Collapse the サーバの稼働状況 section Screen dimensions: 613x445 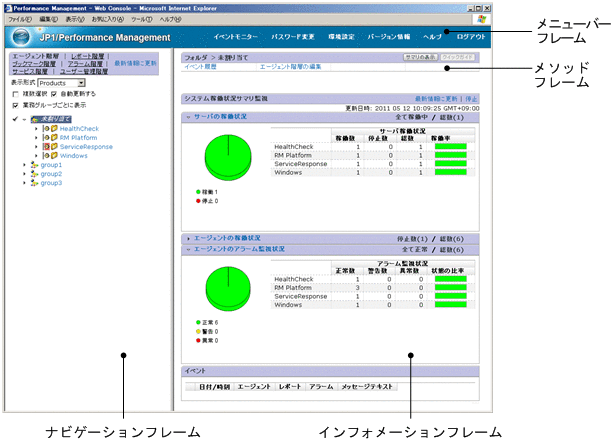point(188,117)
